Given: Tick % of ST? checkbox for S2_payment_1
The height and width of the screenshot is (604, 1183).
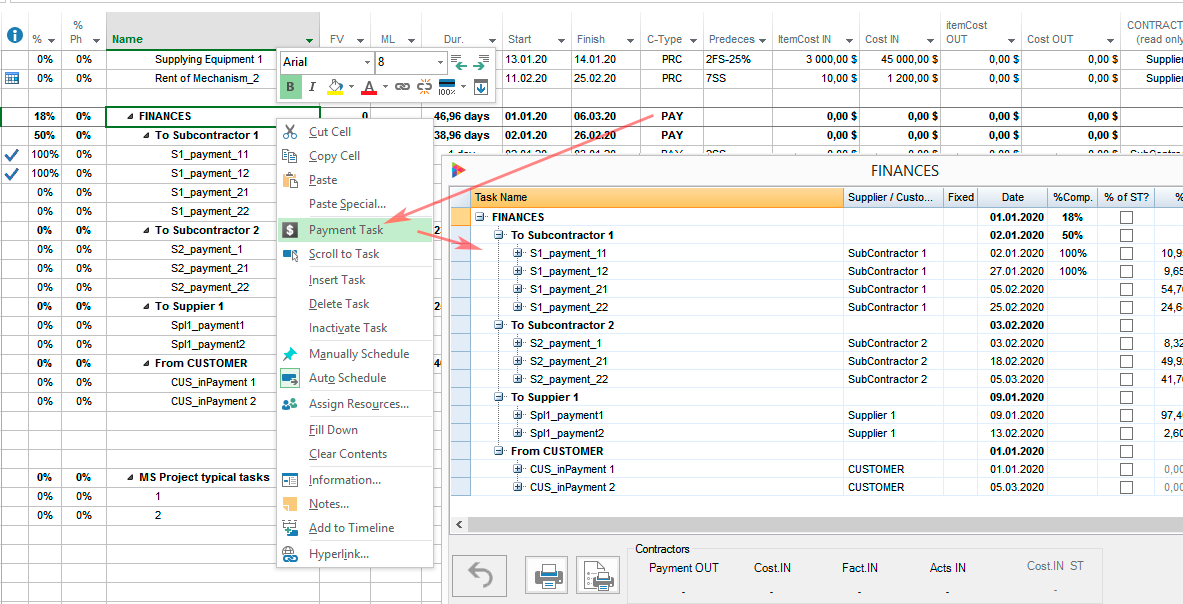Looking at the screenshot, I should coord(1126,343).
